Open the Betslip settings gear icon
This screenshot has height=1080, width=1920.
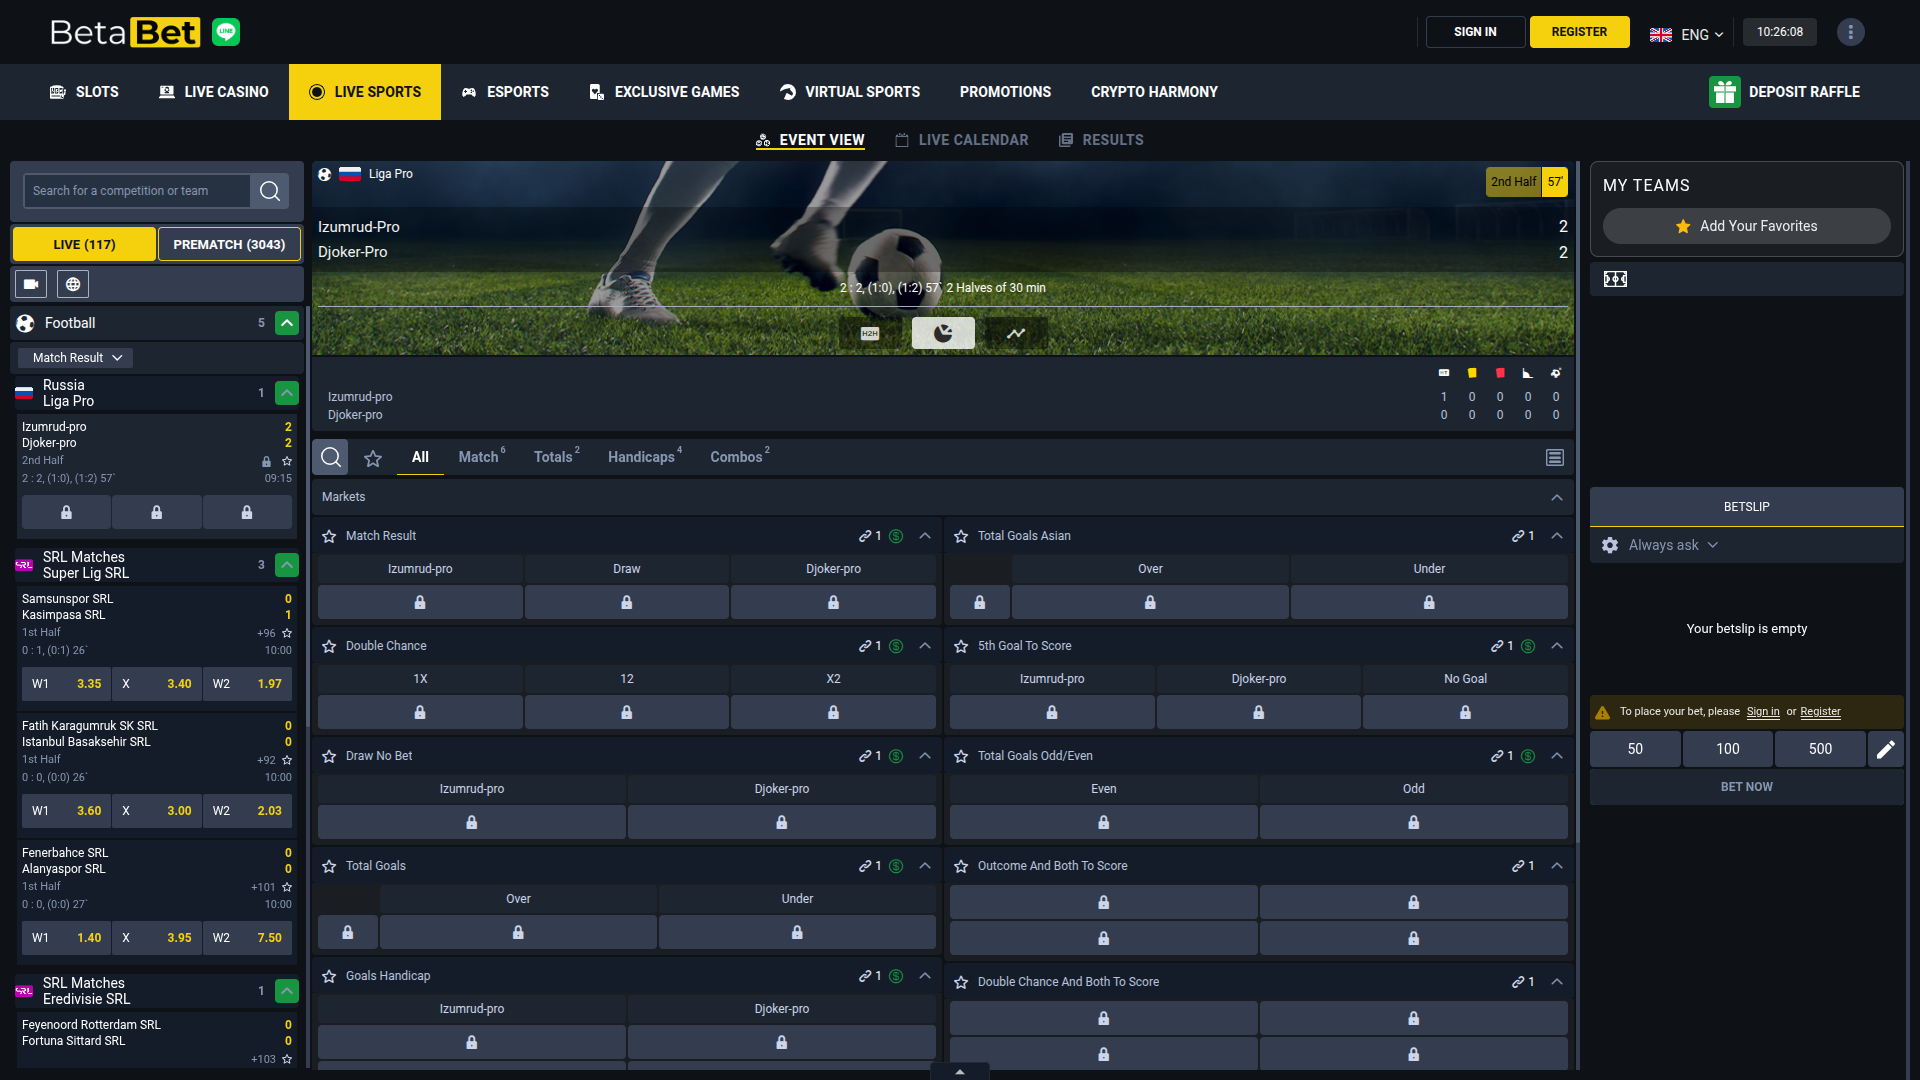point(1609,545)
